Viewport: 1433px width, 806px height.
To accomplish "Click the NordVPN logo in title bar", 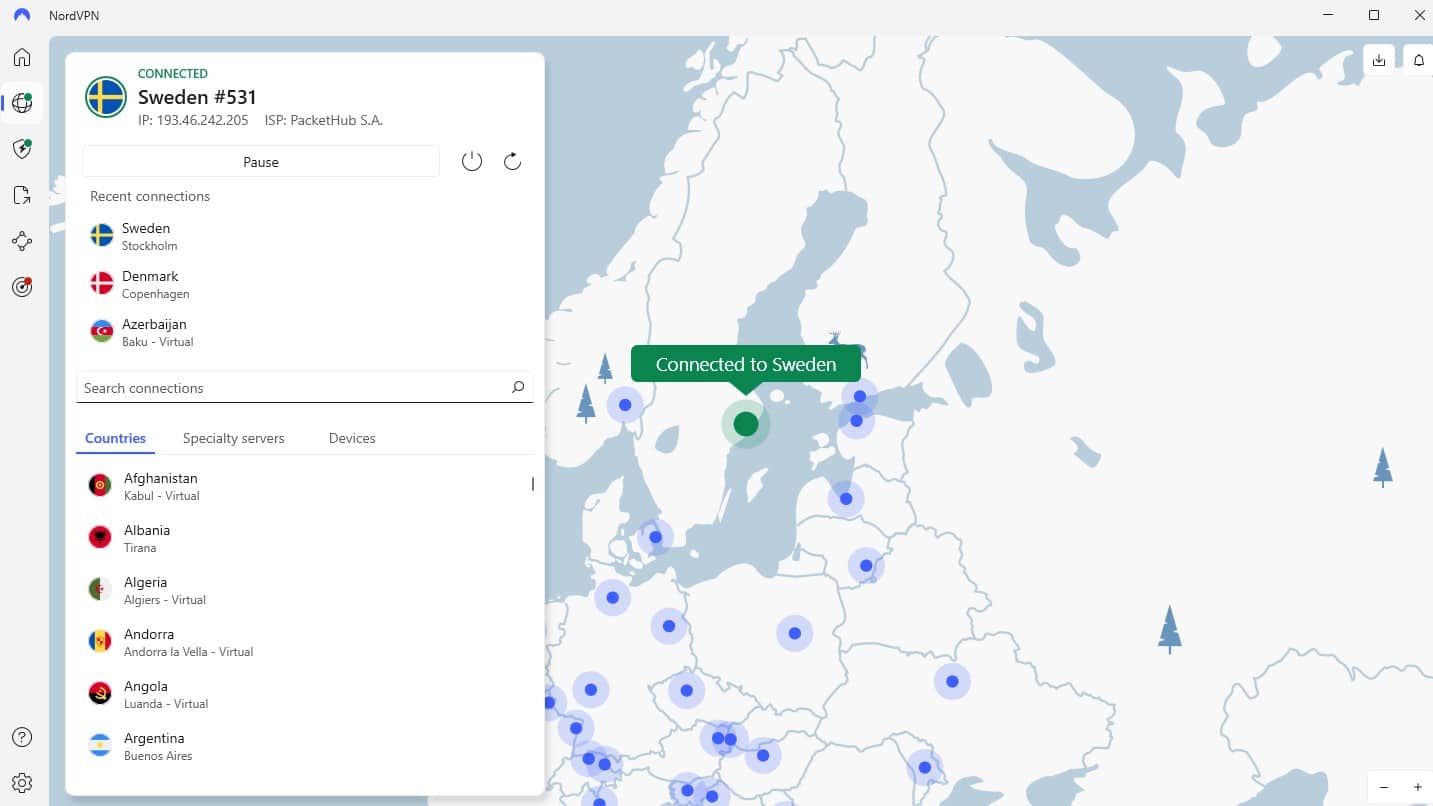I will click(x=22, y=15).
